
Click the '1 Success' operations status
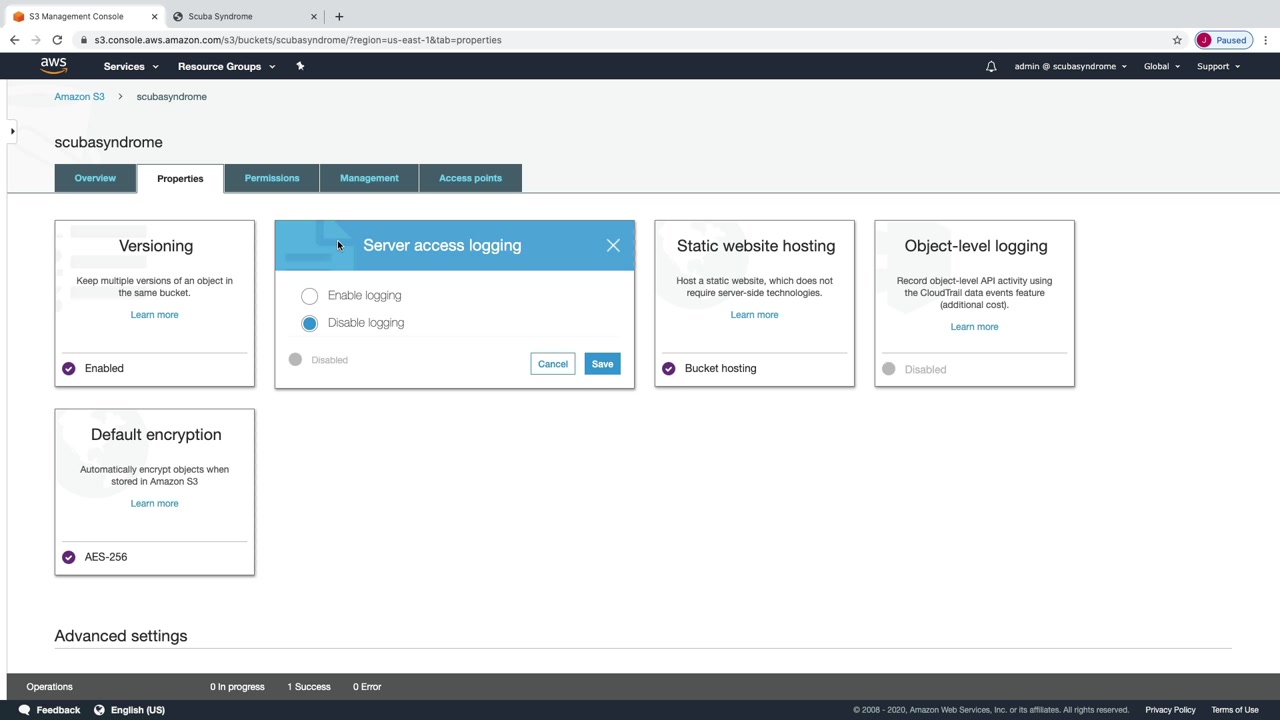click(309, 687)
